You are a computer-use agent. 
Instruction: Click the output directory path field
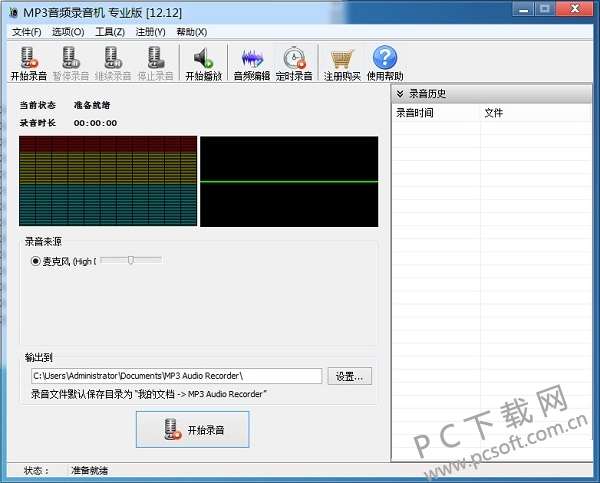coord(176,376)
